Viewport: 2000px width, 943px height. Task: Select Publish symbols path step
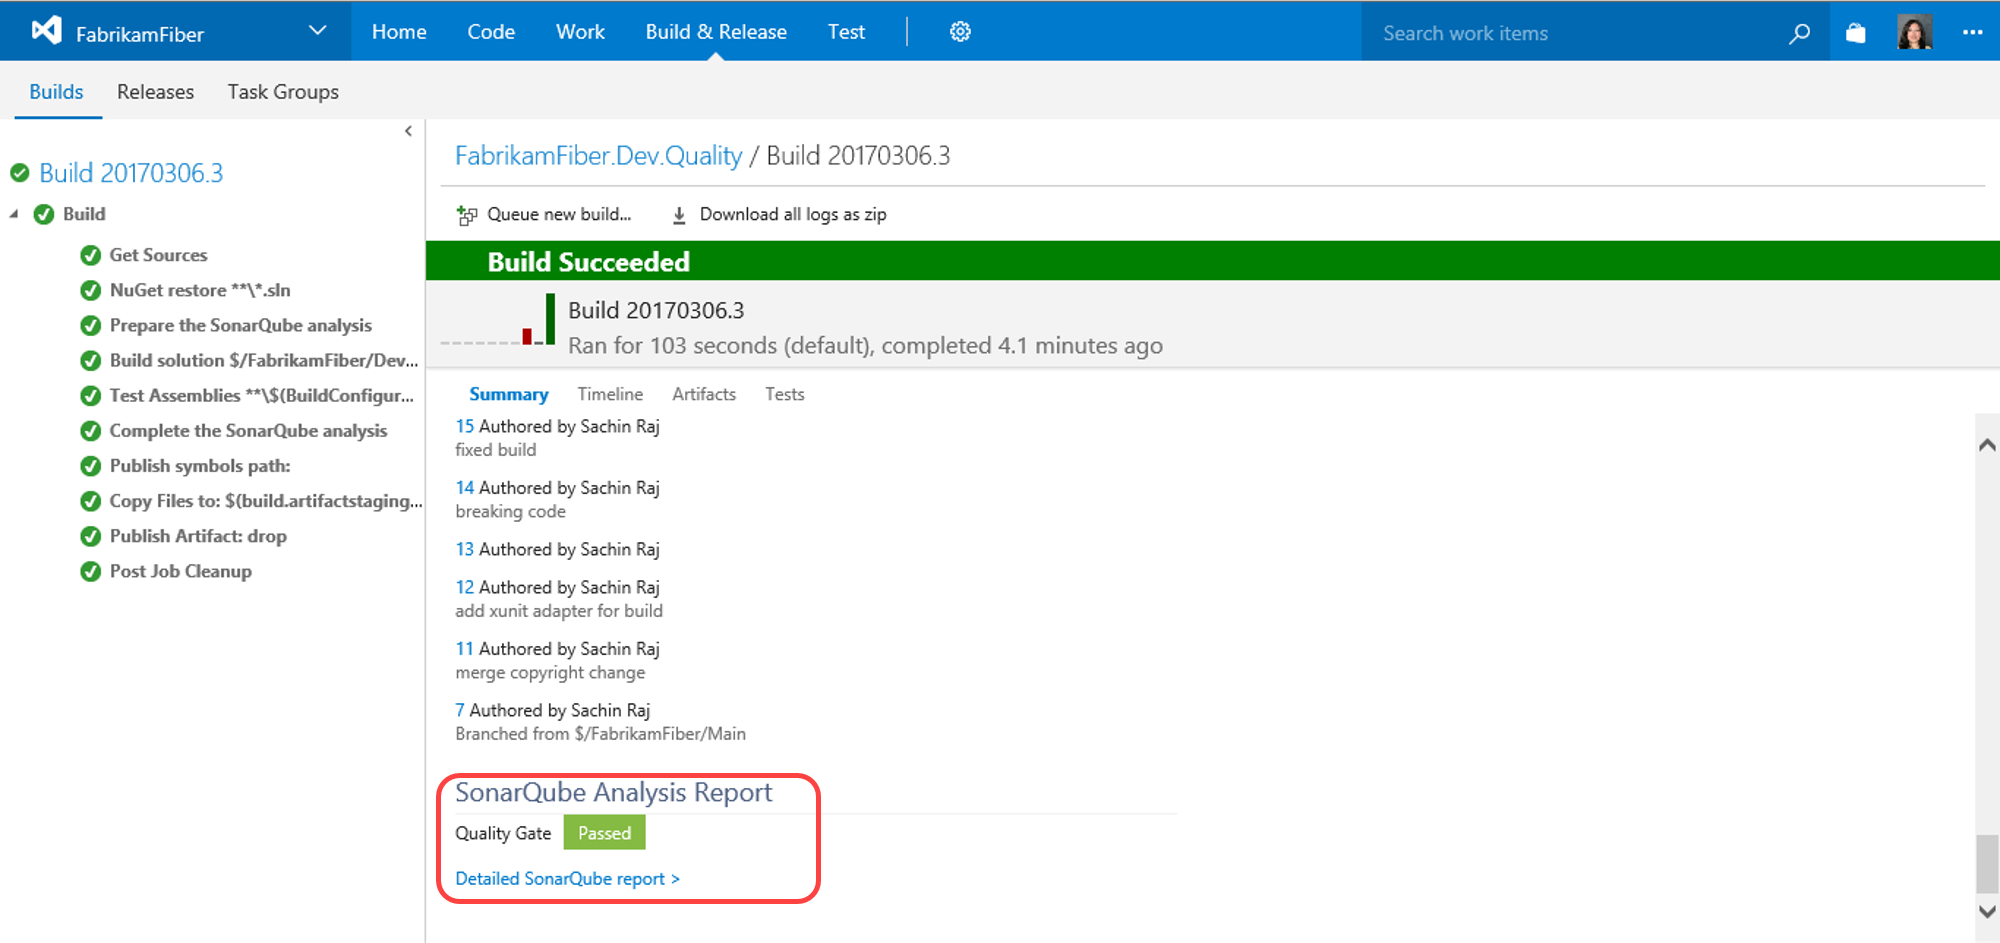200,465
